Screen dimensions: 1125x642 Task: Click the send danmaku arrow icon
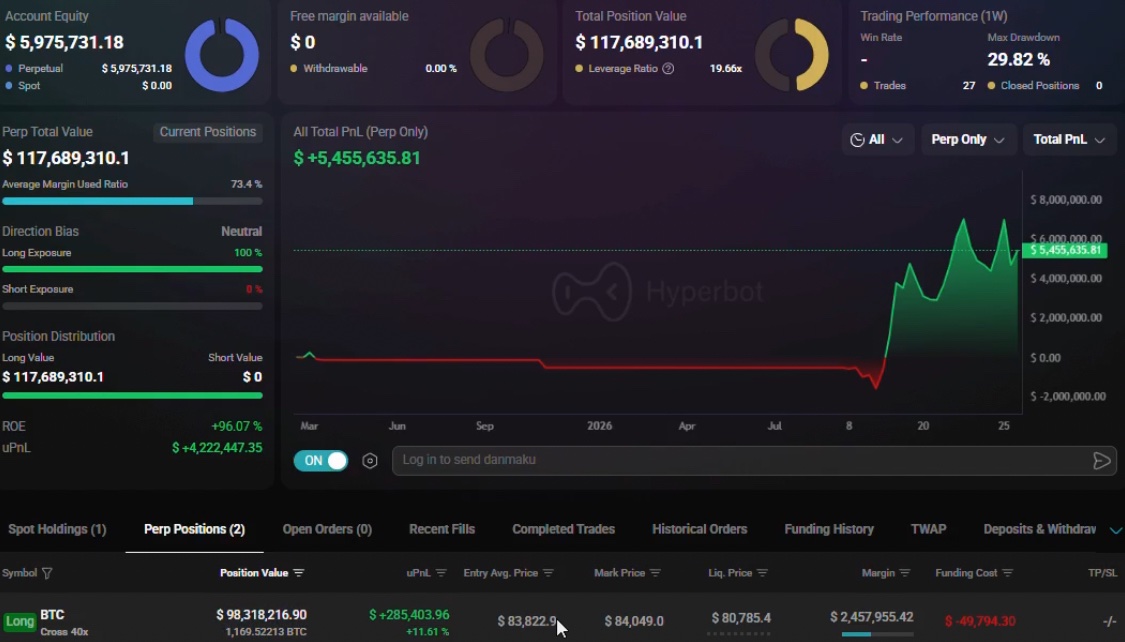click(x=1101, y=461)
